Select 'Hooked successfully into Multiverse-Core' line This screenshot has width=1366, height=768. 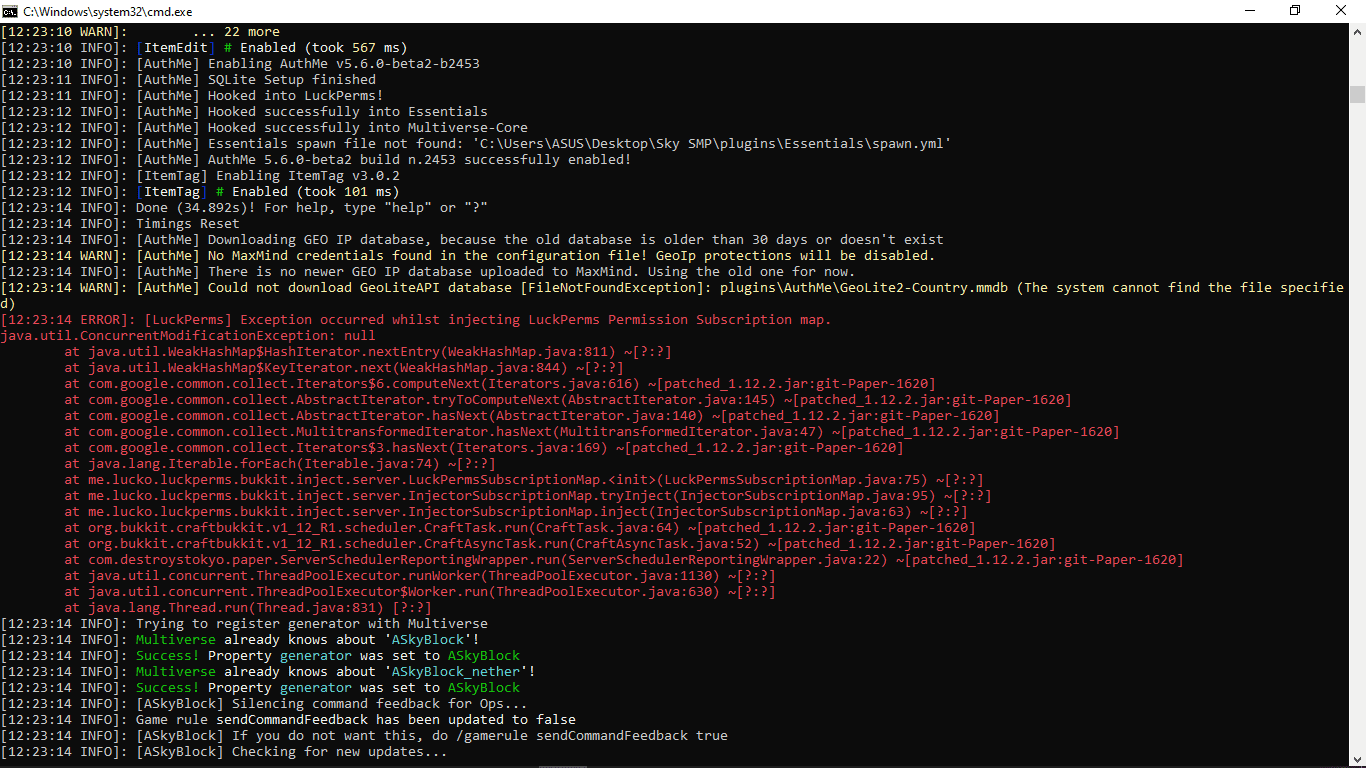[x=264, y=128]
